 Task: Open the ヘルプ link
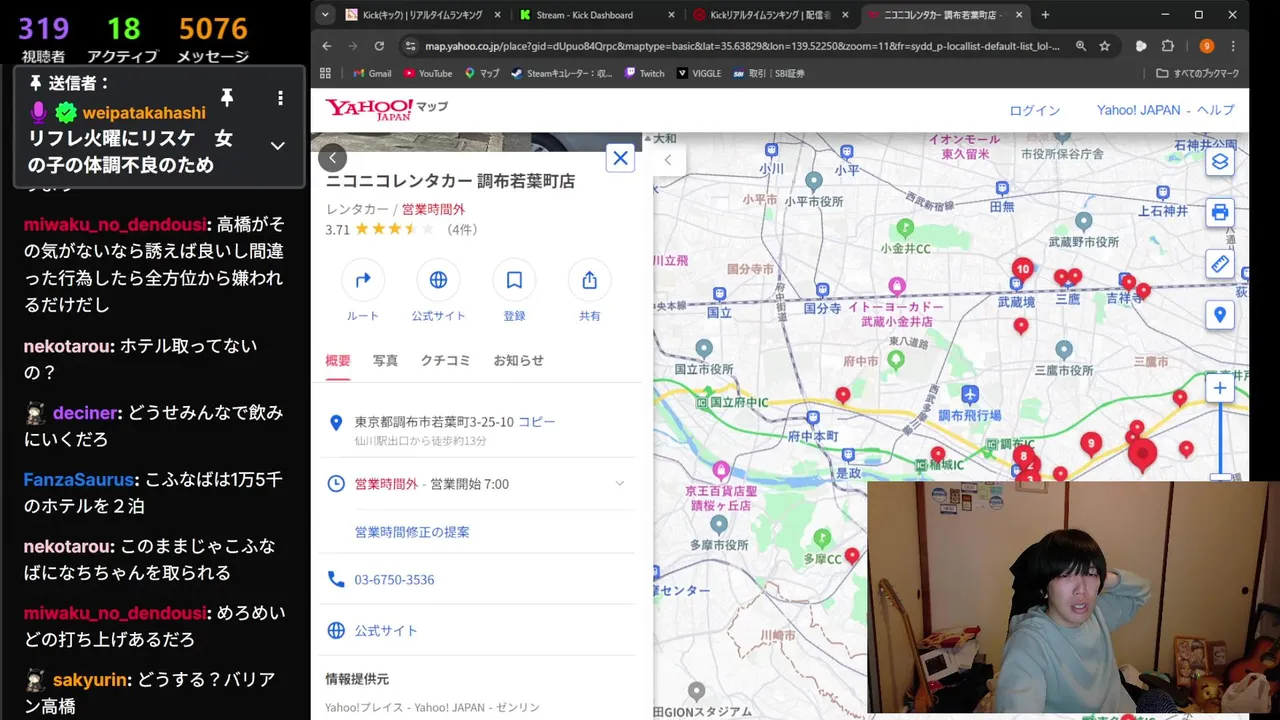(x=1215, y=110)
